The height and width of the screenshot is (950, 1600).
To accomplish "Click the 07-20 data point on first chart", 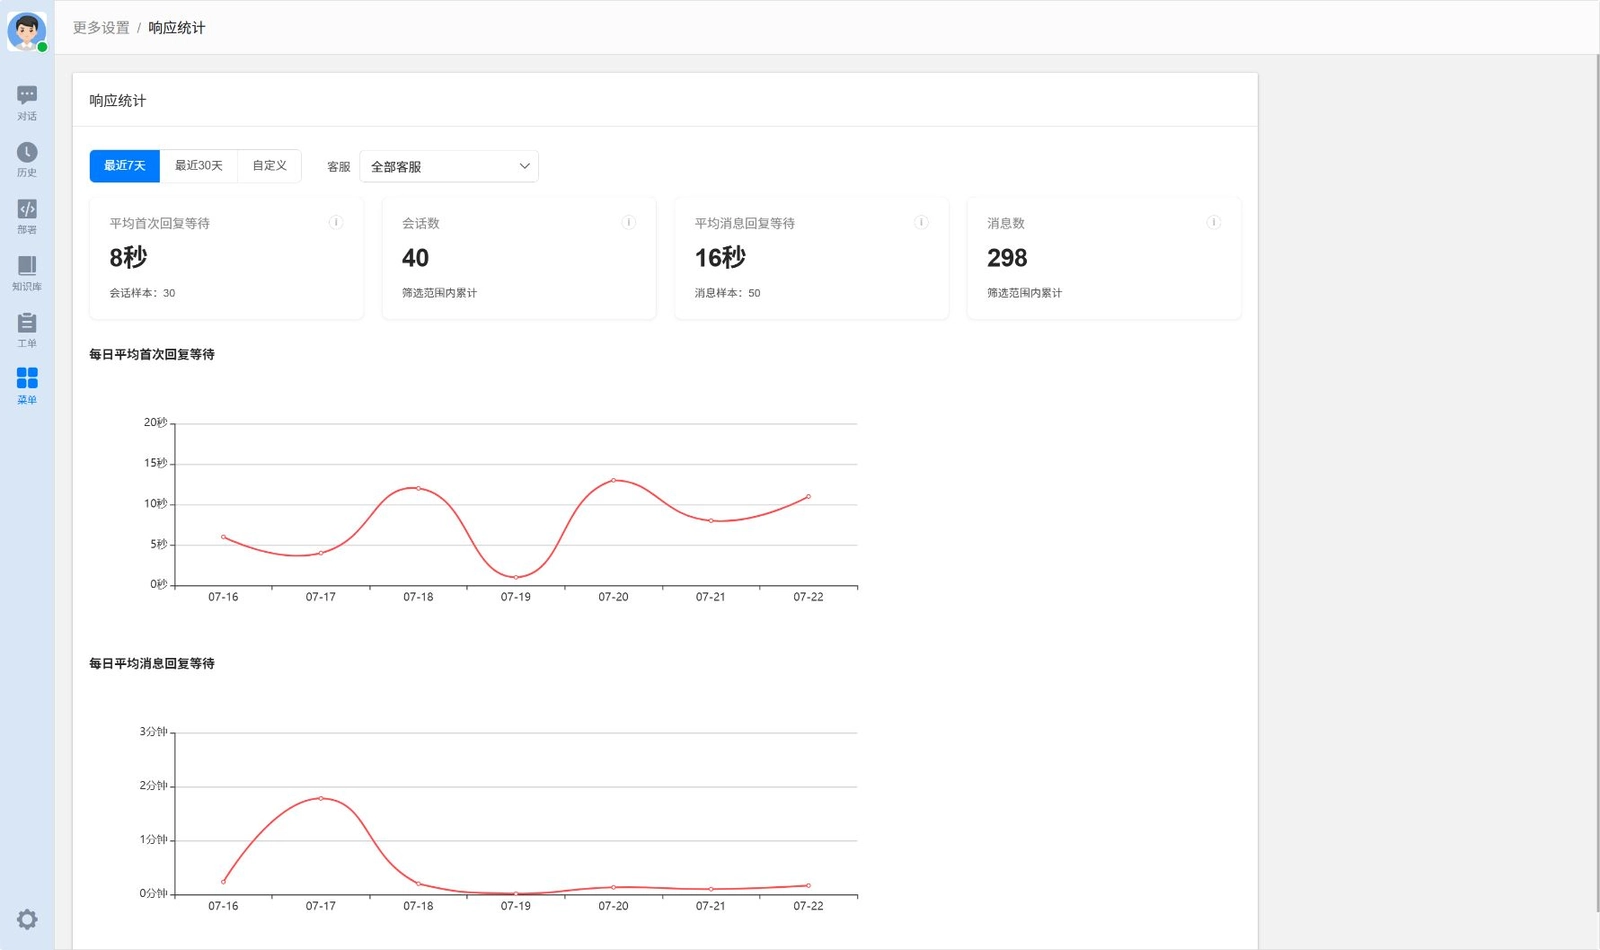I will (x=613, y=480).
